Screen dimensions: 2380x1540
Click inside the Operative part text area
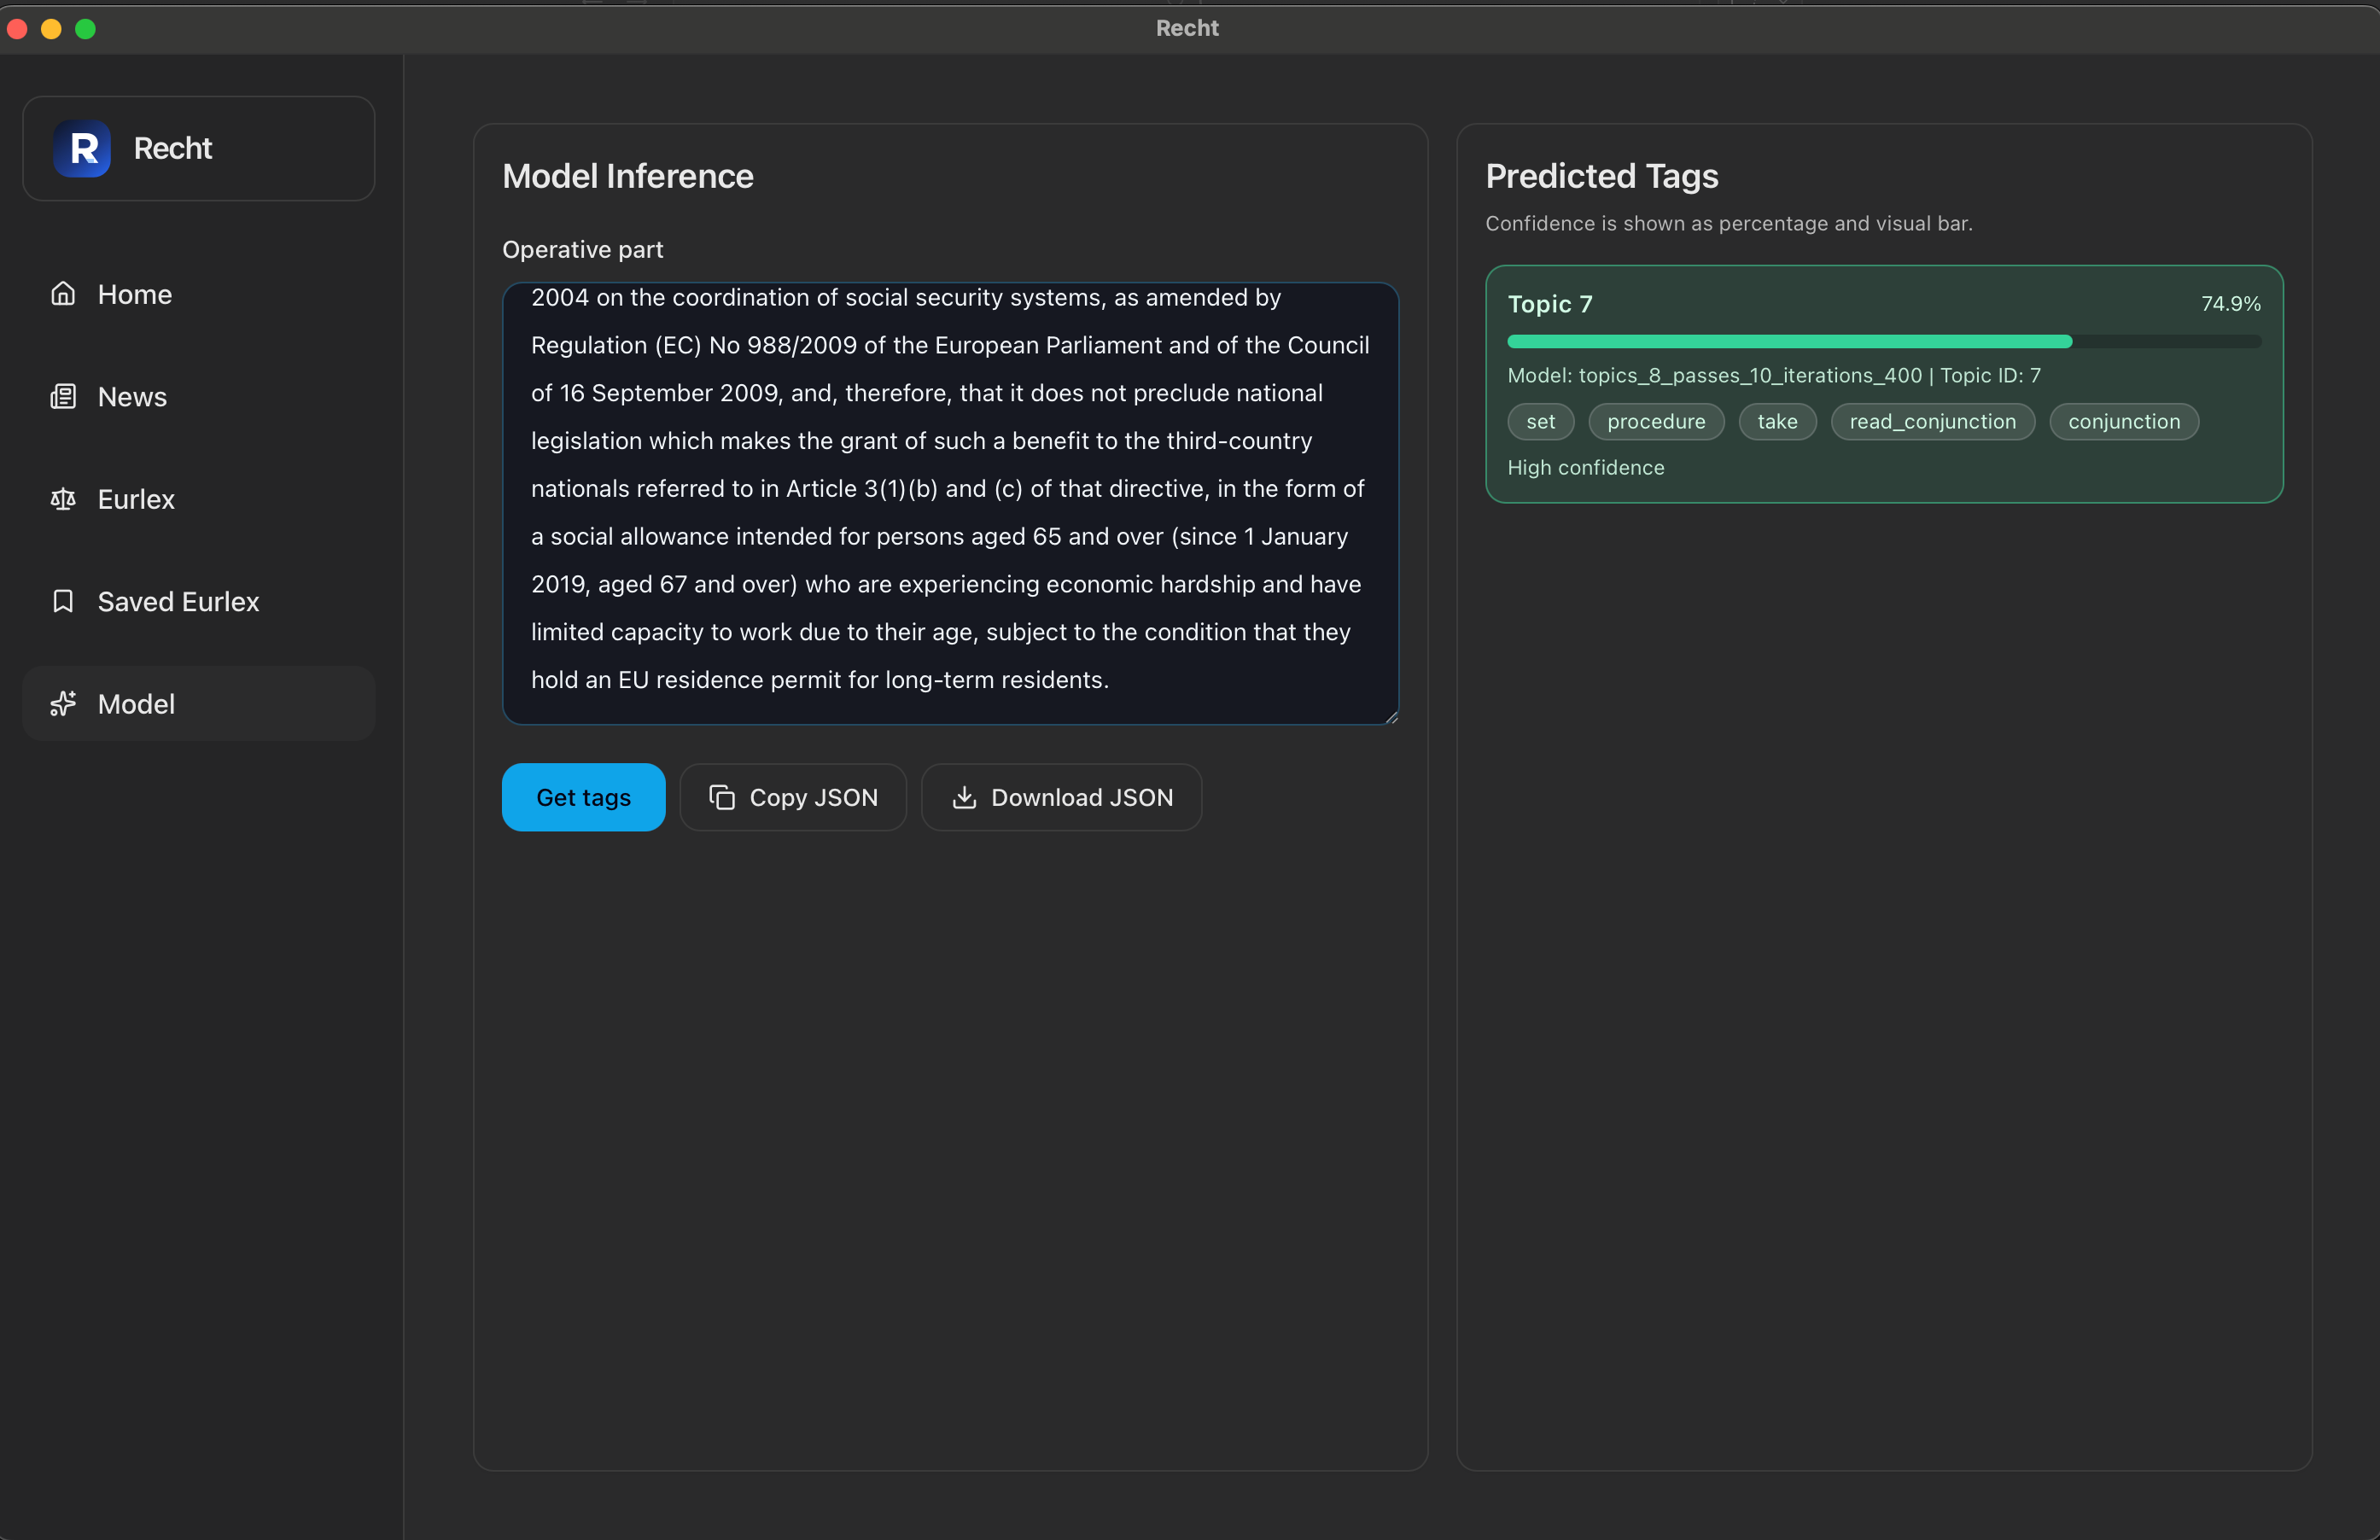[950, 500]
